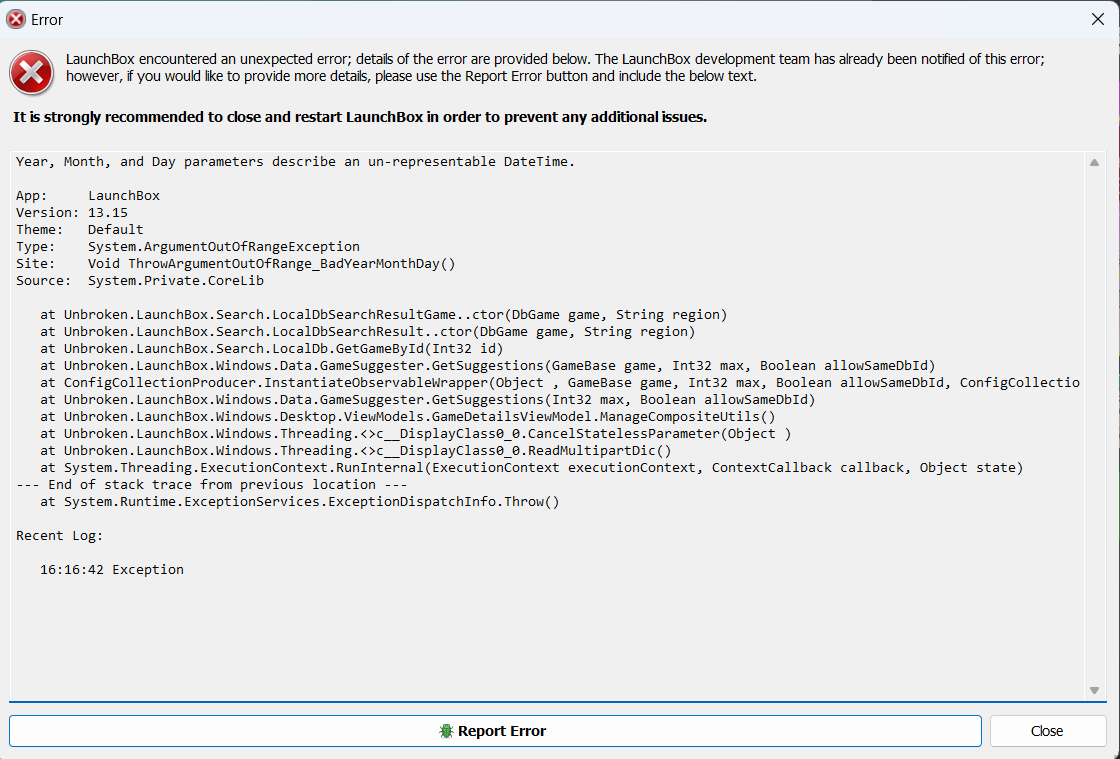Click the un-representable DateTime message line
This screenshot has width=1120, height=759.
[296, 161]
